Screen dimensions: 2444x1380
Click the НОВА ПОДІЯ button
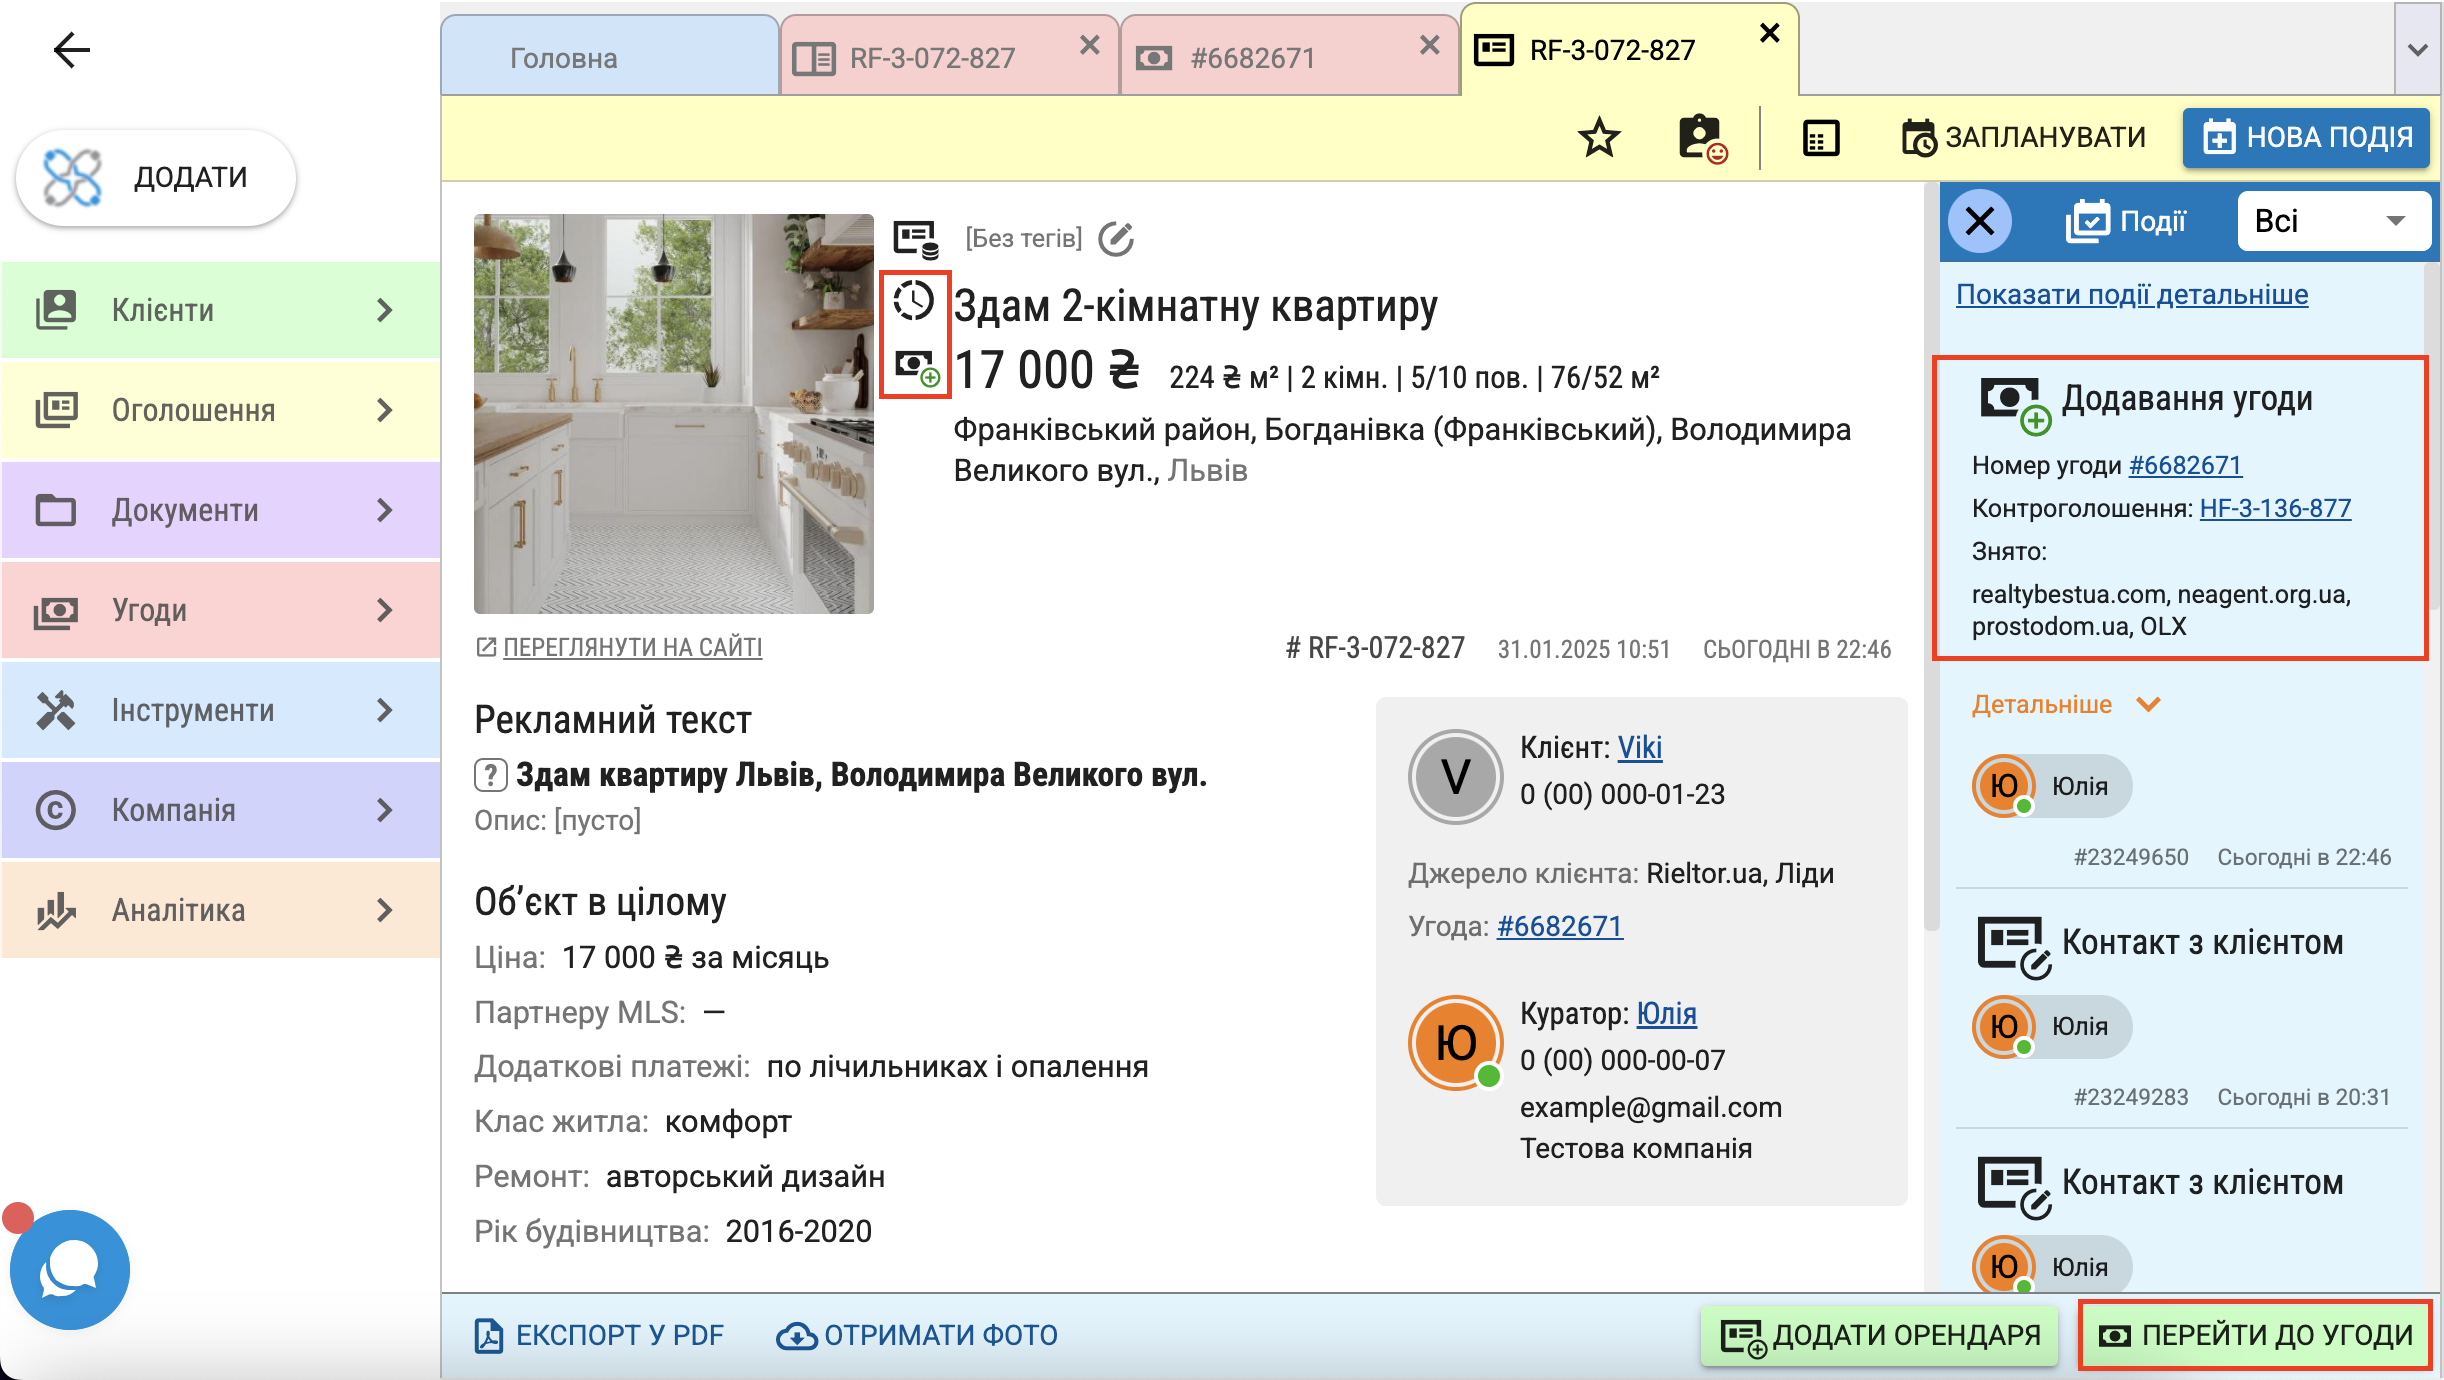pyautogui.click(x=2306, y=137)
